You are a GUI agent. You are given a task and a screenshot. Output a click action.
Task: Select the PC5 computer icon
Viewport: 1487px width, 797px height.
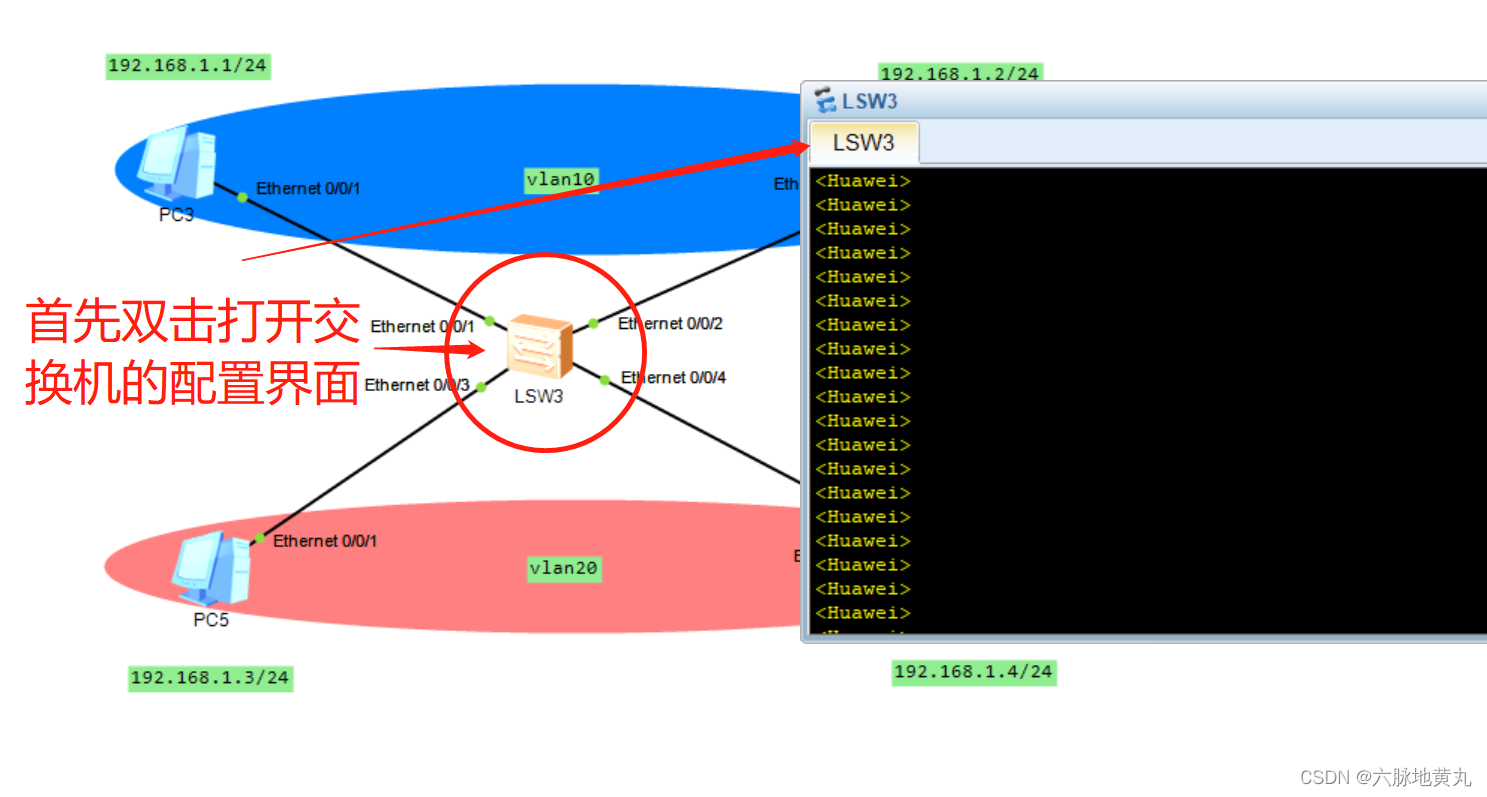click(x=211, y=568)
